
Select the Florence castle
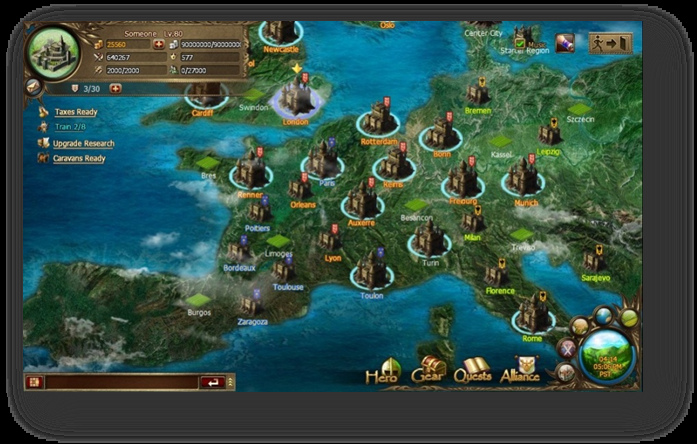click(x=497, y=274)
